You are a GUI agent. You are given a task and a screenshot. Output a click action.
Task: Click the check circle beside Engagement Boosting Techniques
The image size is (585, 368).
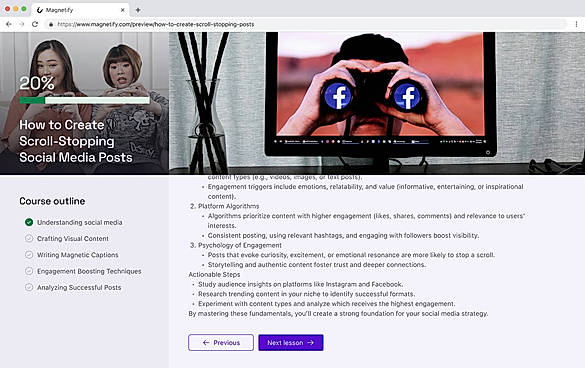29,271
